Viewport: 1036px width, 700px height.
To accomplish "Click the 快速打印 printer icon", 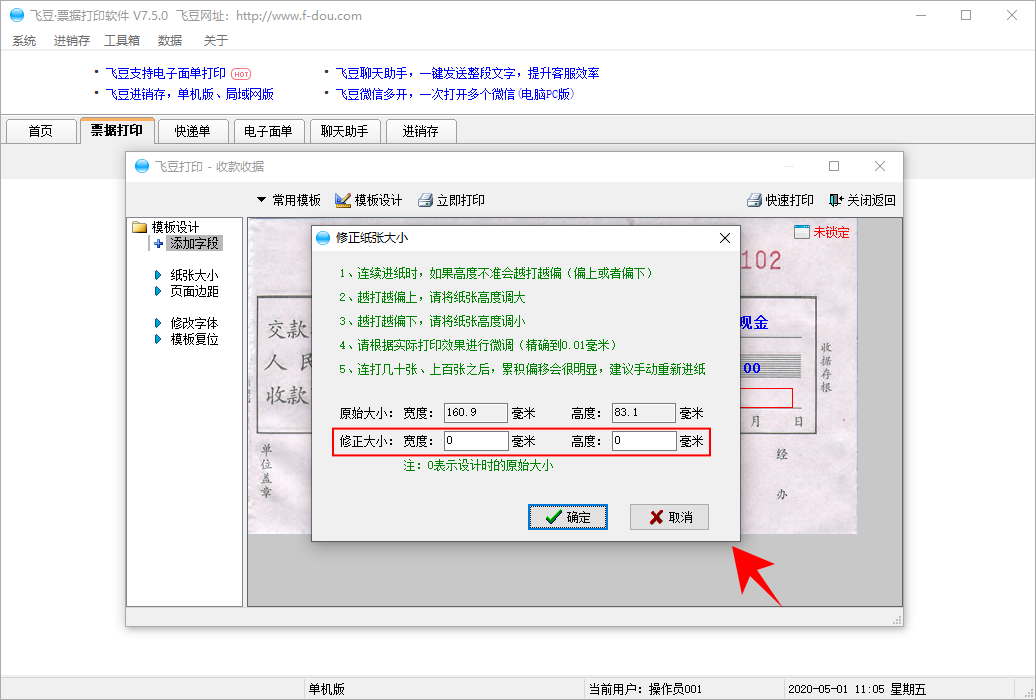I will (x=755, y=200).
